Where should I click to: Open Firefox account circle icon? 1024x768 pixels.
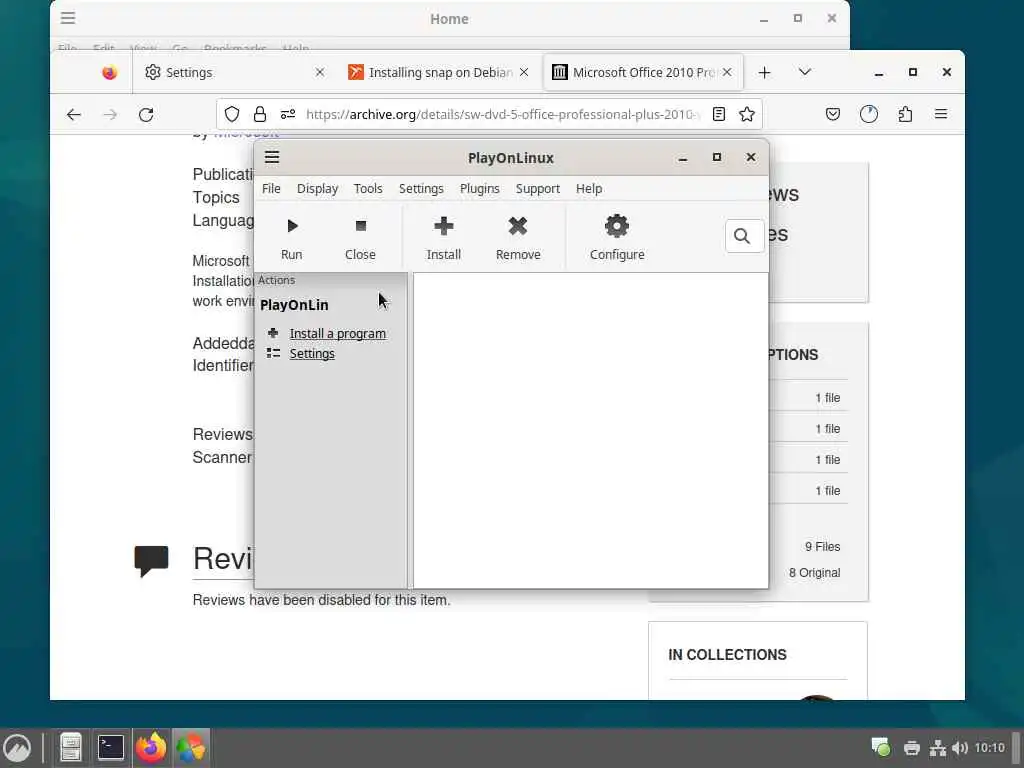click(x=869, y=114)
